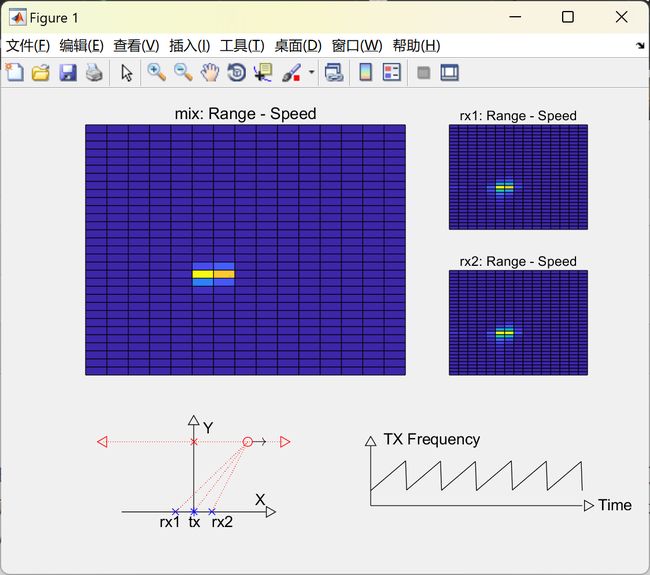Image resolution: width=650 pixels, height=575 pixels.
Task: Minimize the Figure 1 window
Action: tap(515, 17)
